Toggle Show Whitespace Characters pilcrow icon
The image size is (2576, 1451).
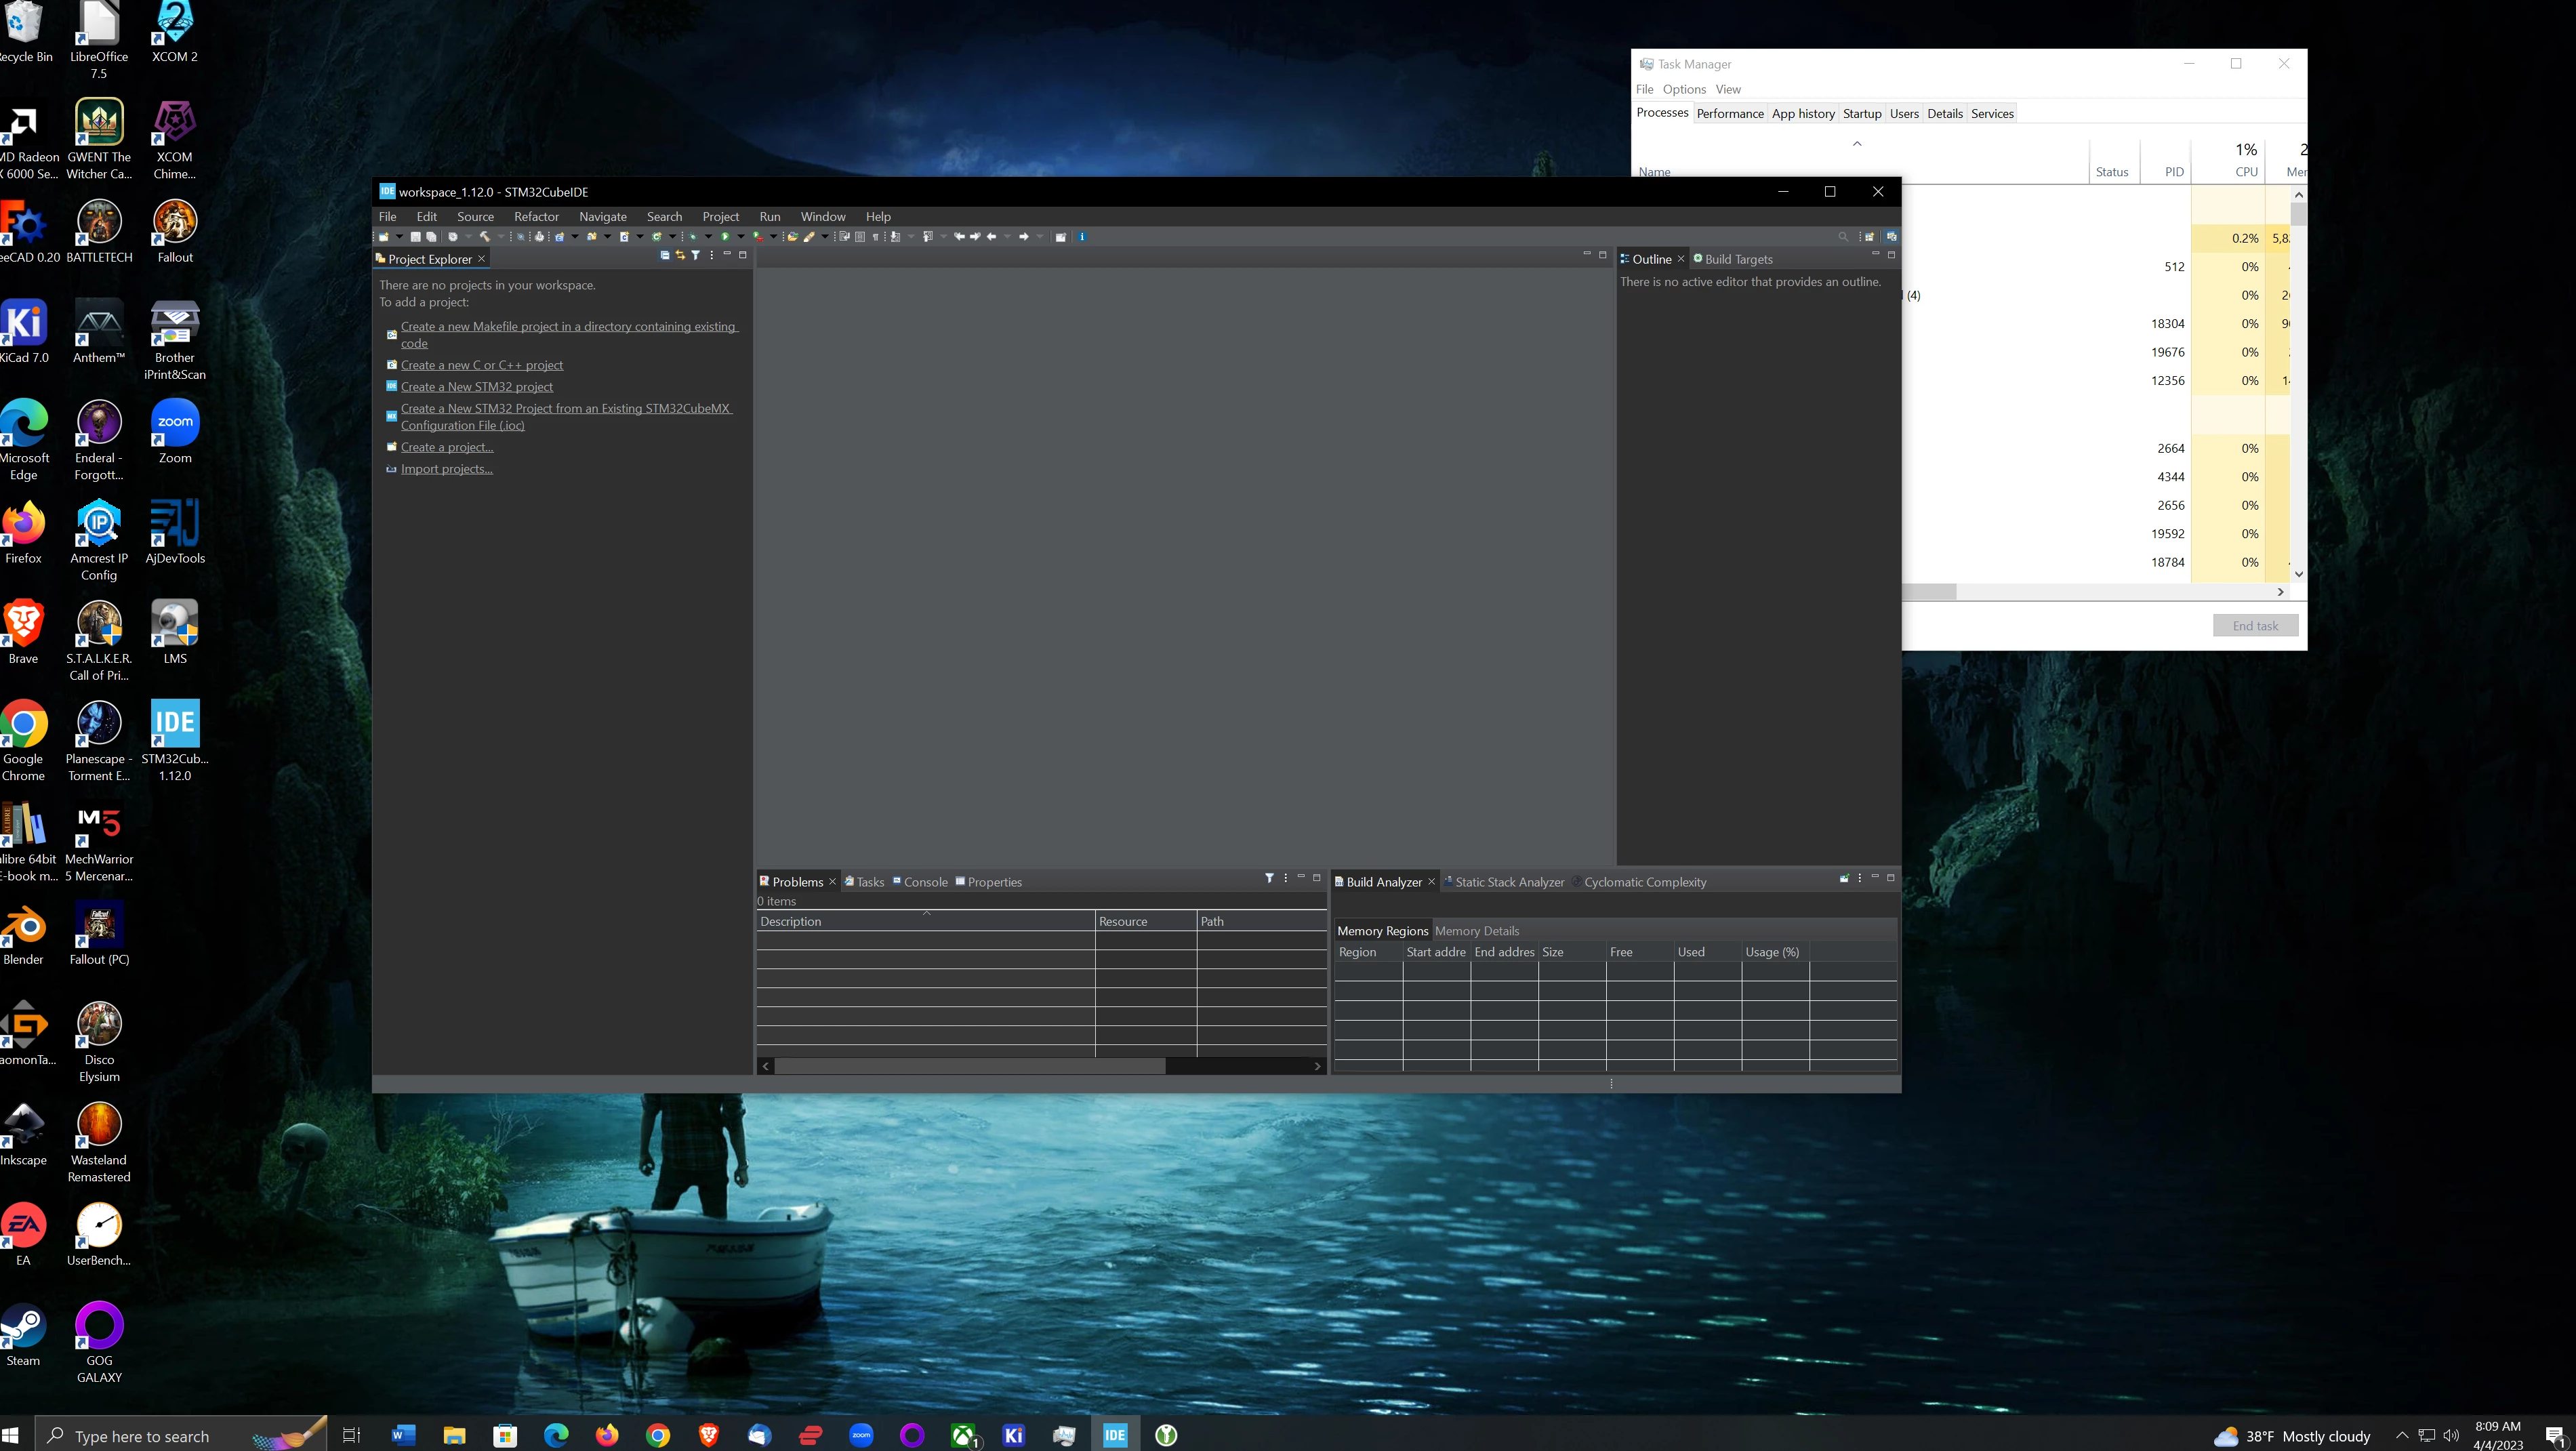(876, 237)
